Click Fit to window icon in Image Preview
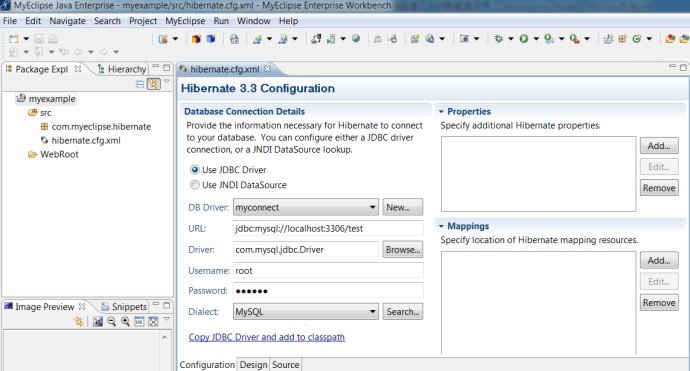 (x=153, y=321)
